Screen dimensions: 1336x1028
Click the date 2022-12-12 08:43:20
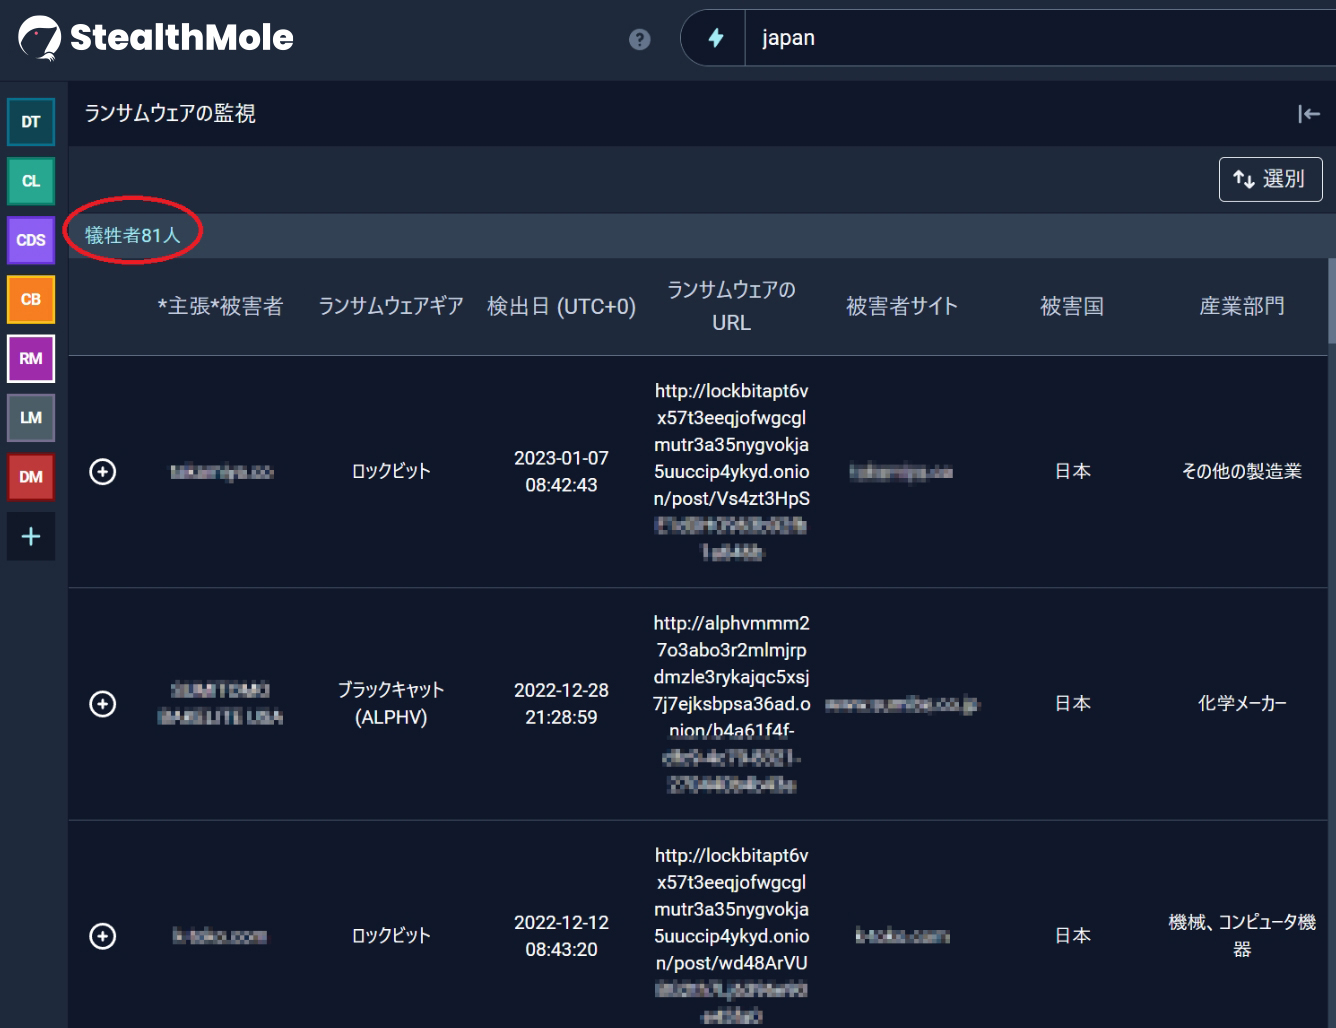click(561, 936)
